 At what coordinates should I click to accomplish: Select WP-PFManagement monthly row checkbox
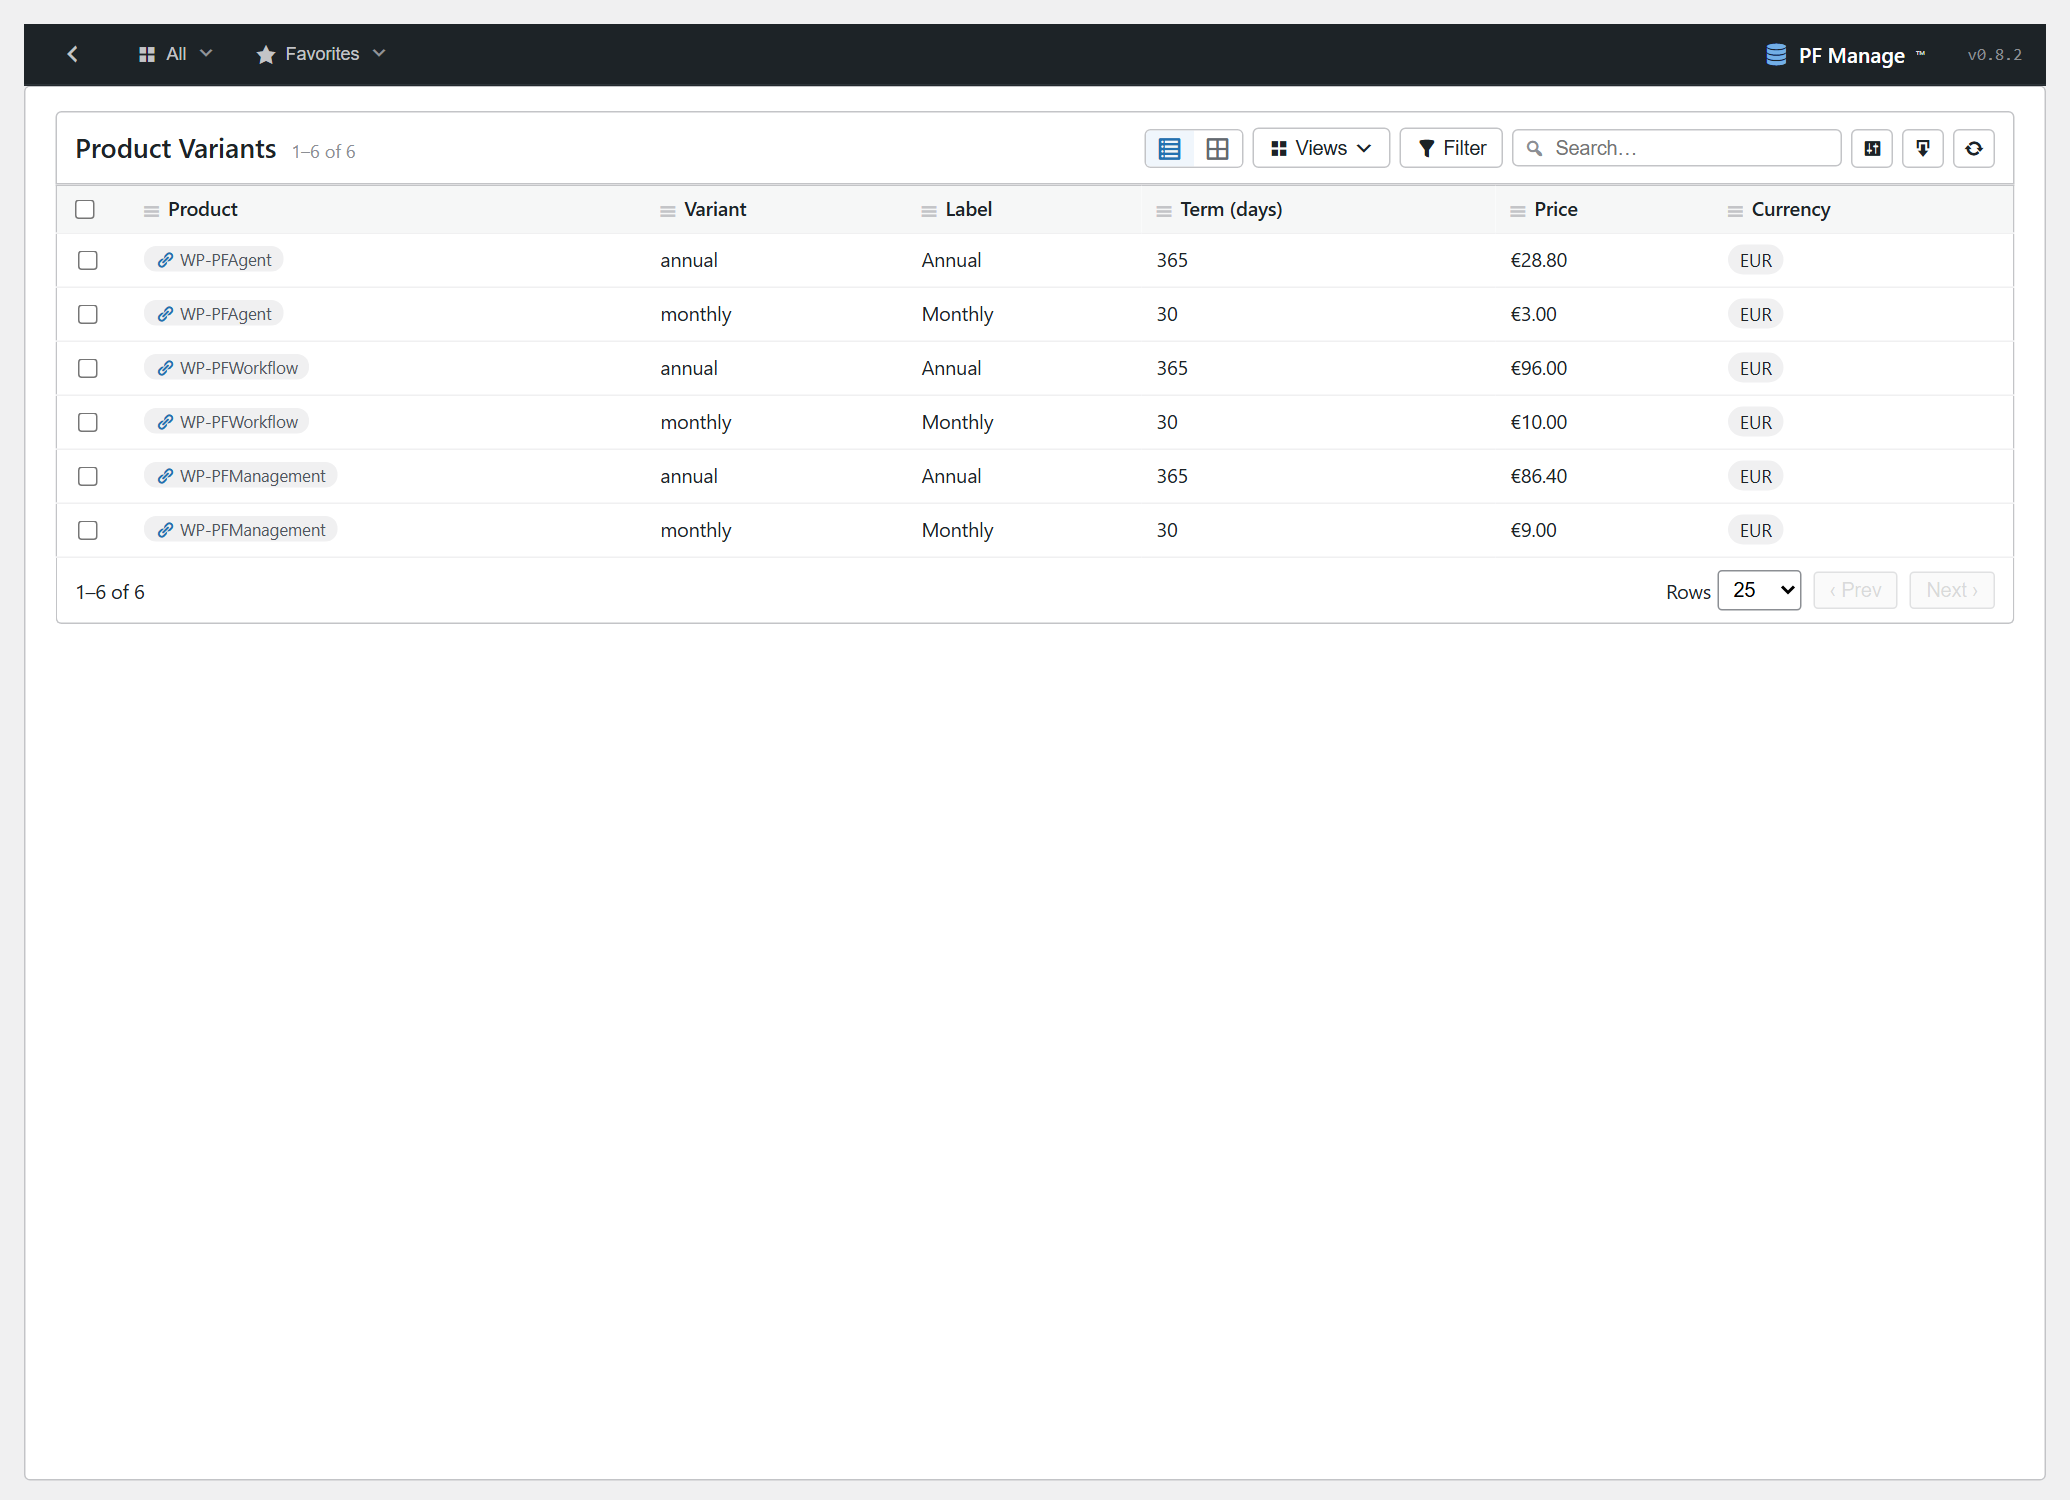[88, 530]
